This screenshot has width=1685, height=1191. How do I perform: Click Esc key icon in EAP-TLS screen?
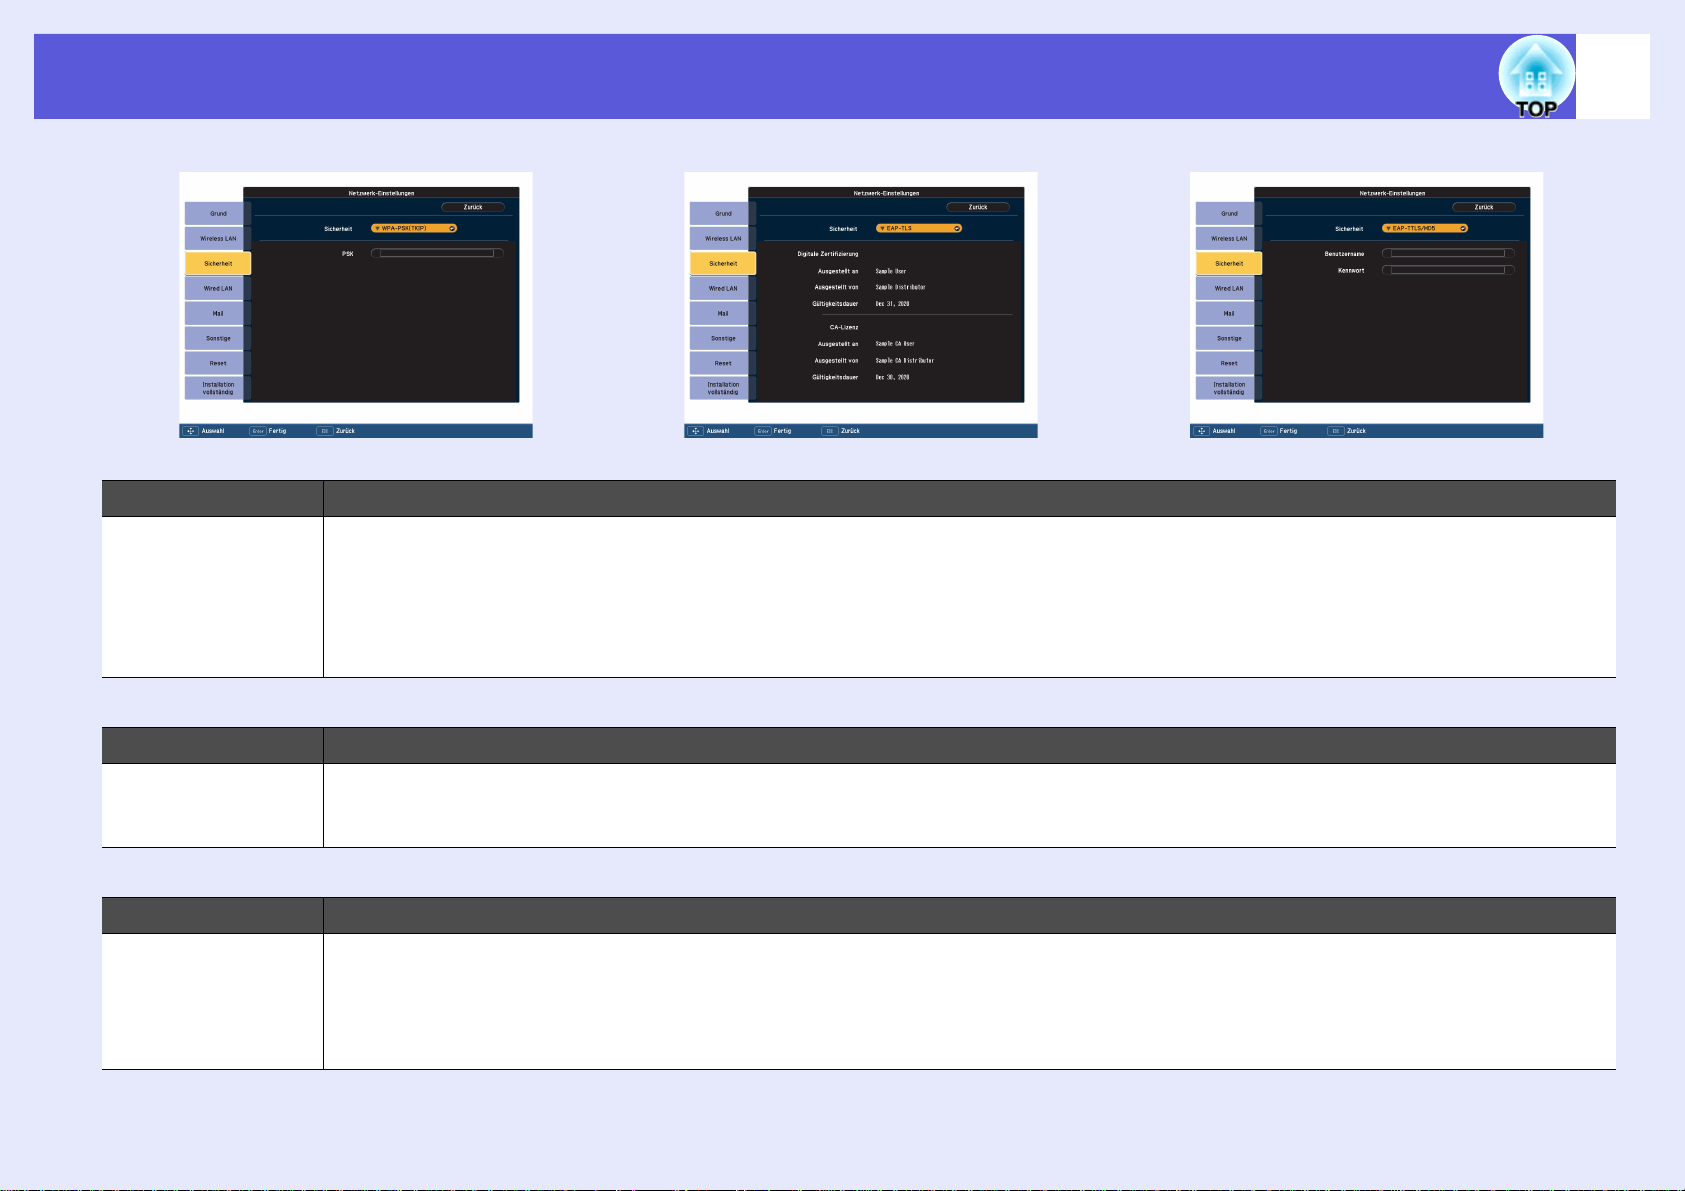coord(830,431)
